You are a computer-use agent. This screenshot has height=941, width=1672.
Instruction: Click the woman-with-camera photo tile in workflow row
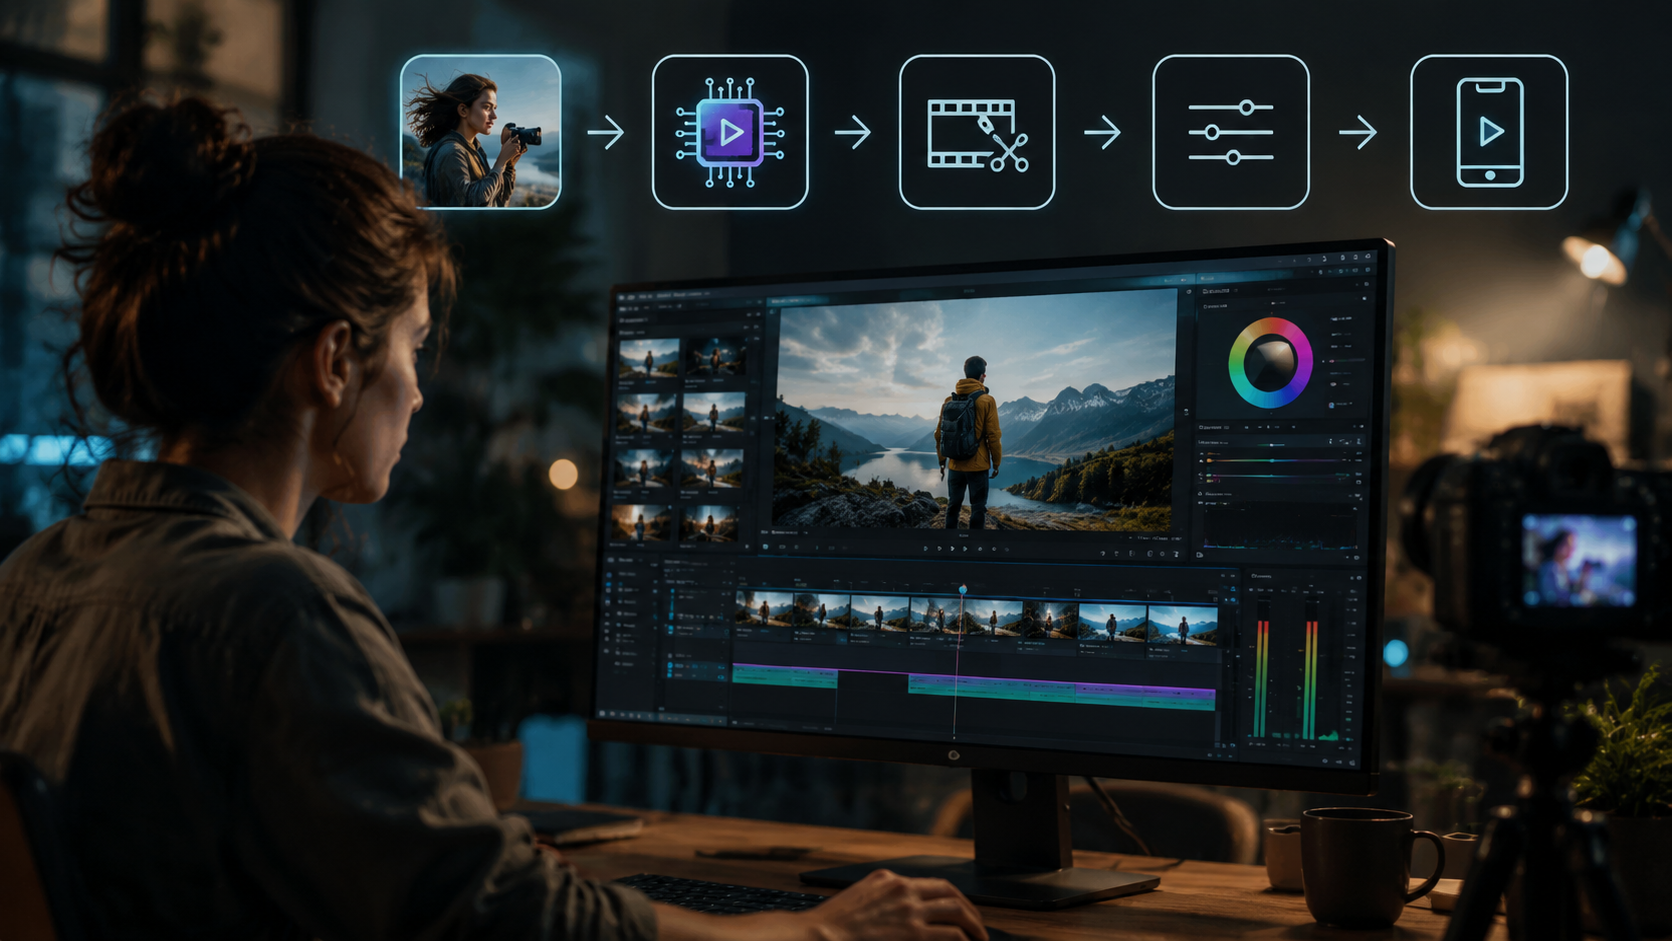[x=480, y=132]
